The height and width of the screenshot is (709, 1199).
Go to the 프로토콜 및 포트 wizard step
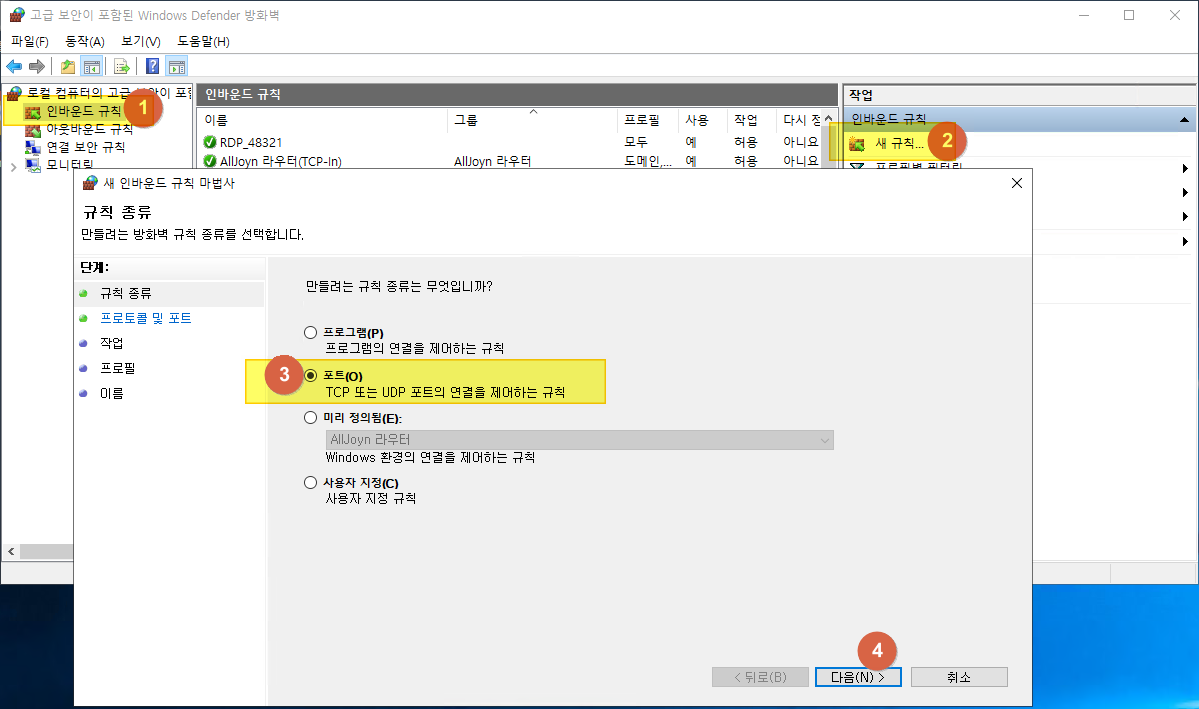click(x=145, y=318)
